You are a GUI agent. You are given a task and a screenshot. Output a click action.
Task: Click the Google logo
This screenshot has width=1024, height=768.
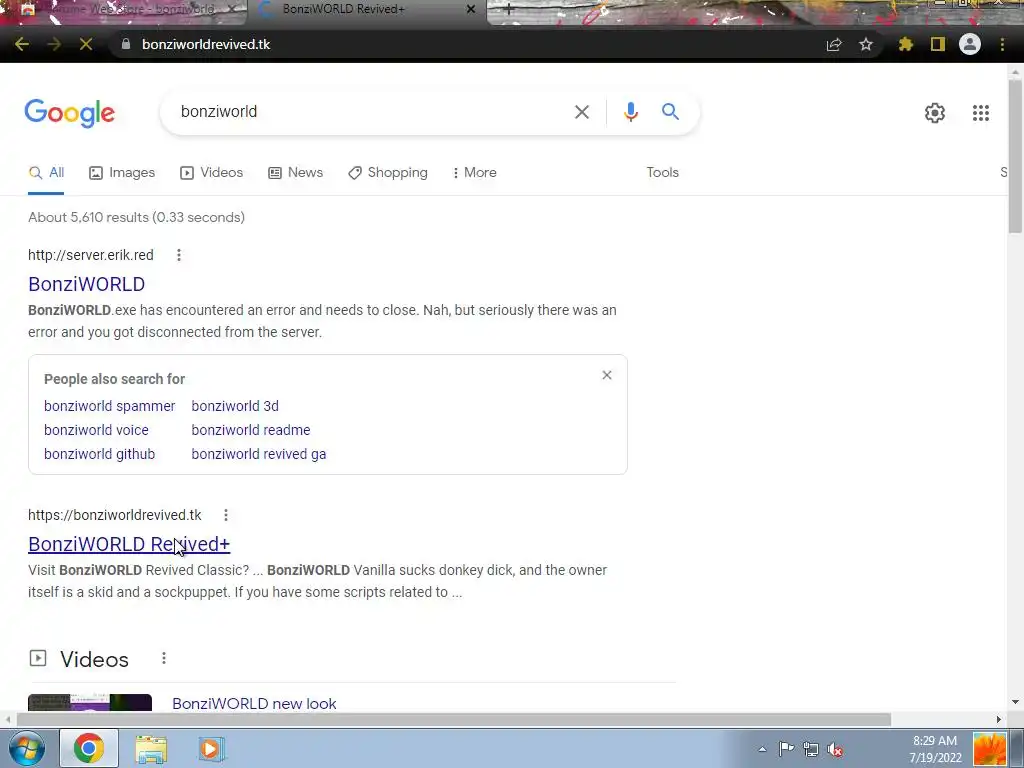70,114
